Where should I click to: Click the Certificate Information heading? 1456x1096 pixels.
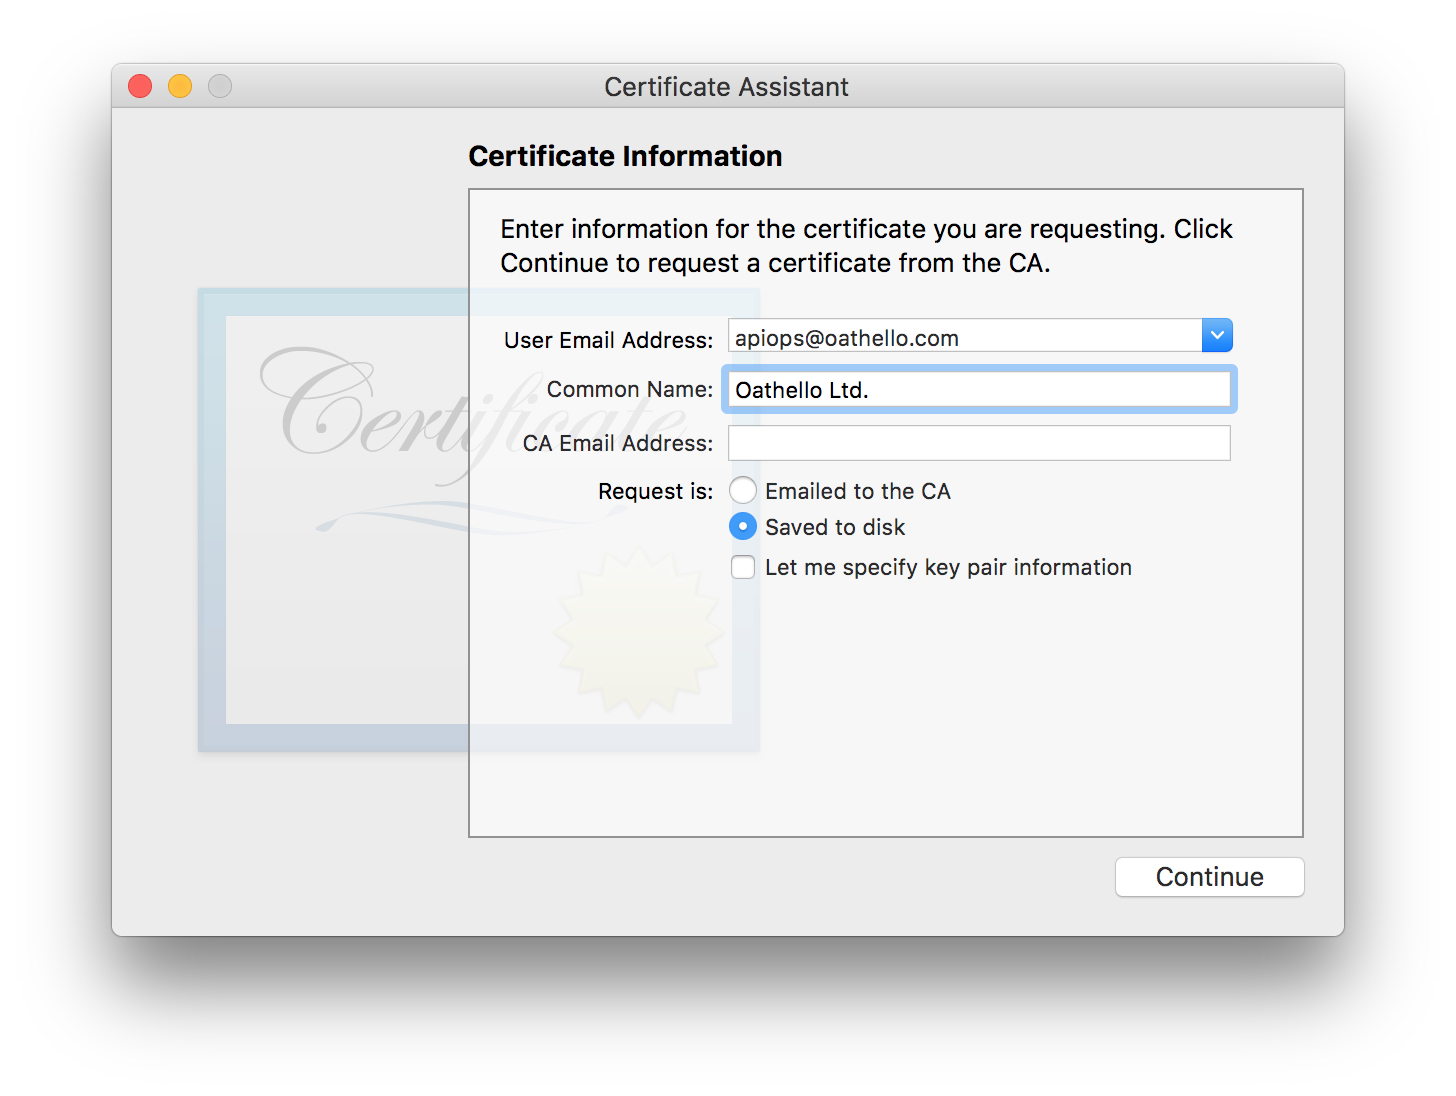click(625, 156)
